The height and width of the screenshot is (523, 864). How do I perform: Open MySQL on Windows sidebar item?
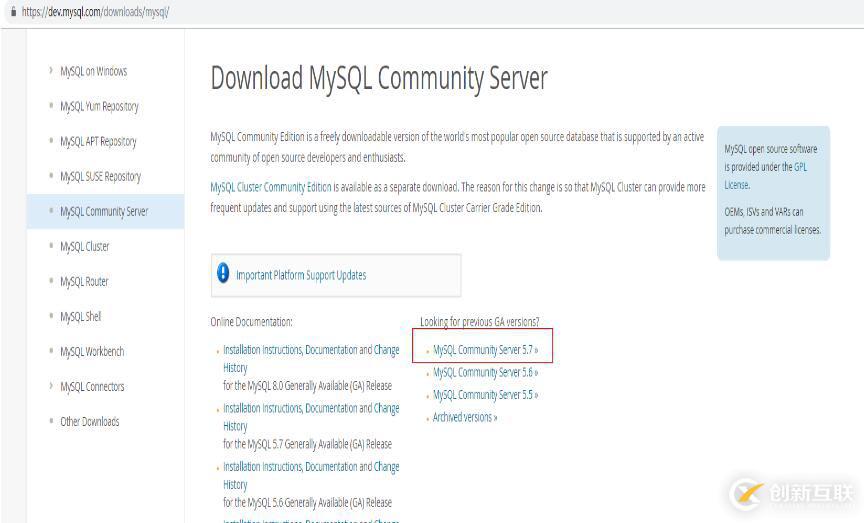tap(94, 71)
